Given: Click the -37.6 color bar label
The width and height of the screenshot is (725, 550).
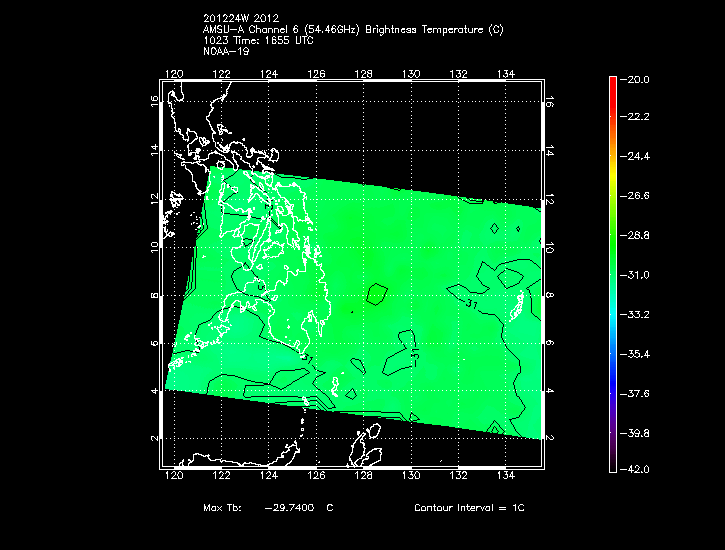Looking at the screenshot, I should (635, 393).
